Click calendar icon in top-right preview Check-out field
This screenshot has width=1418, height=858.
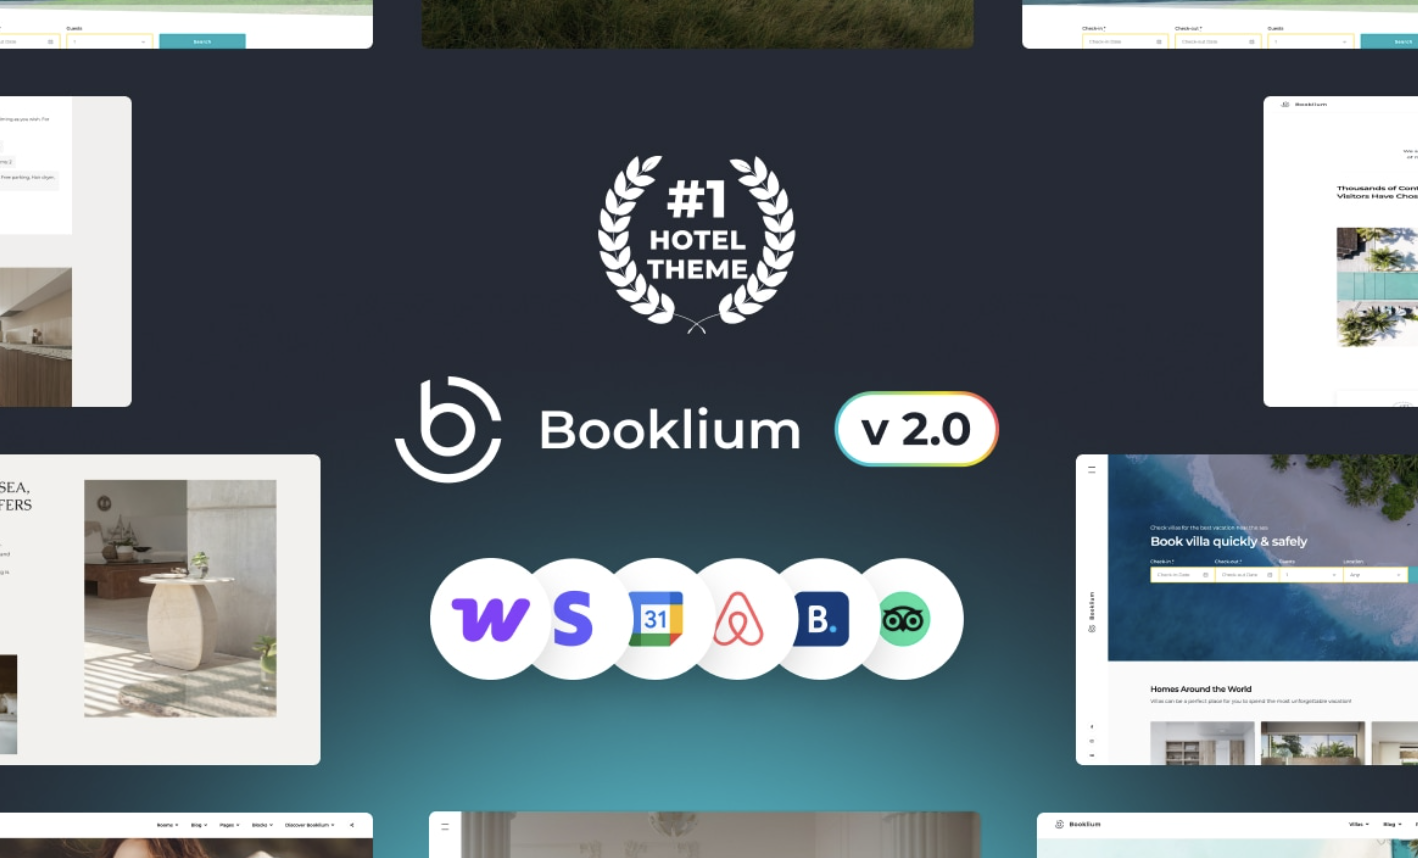click(1250, 42)
